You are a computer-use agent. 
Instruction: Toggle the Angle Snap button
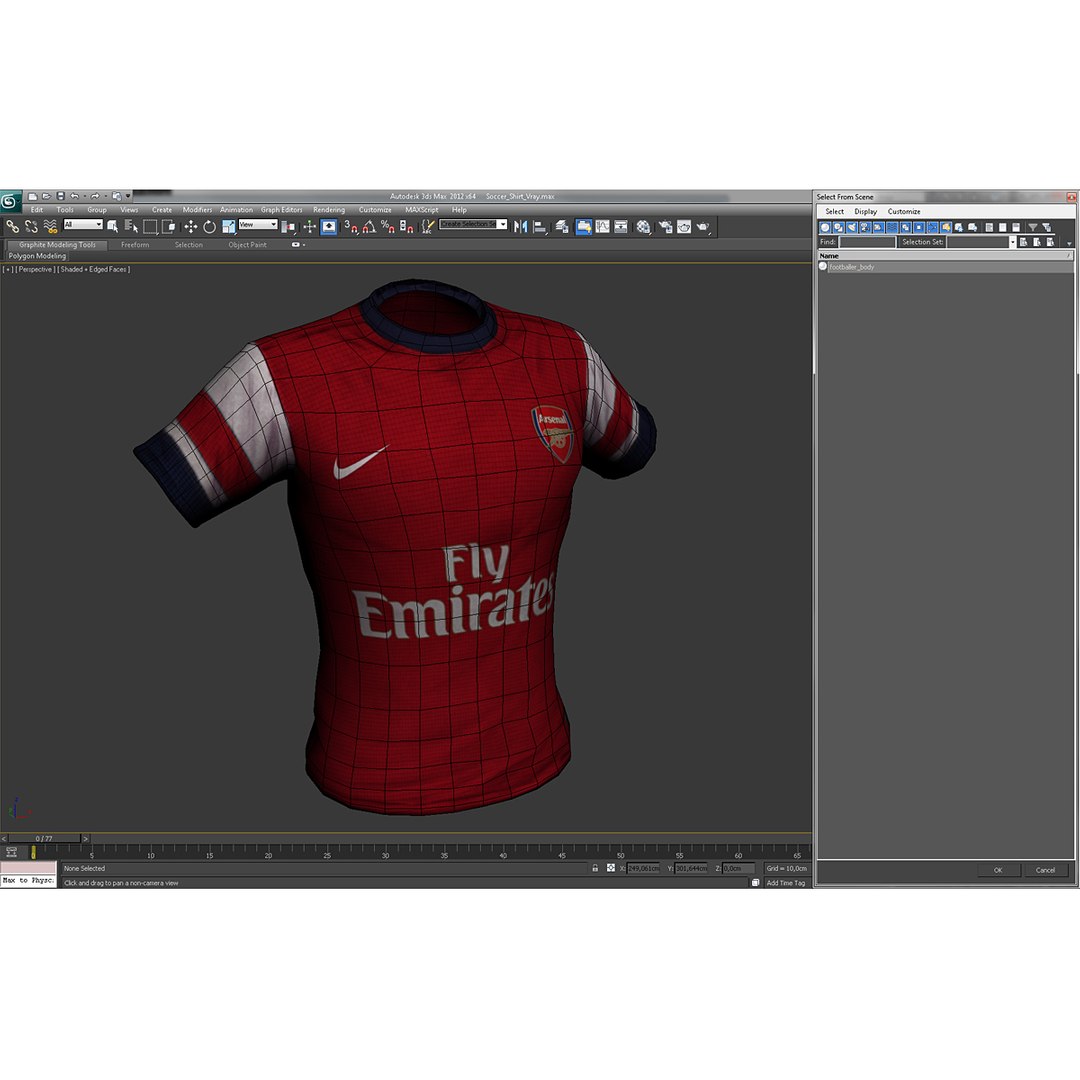(369, 226)
